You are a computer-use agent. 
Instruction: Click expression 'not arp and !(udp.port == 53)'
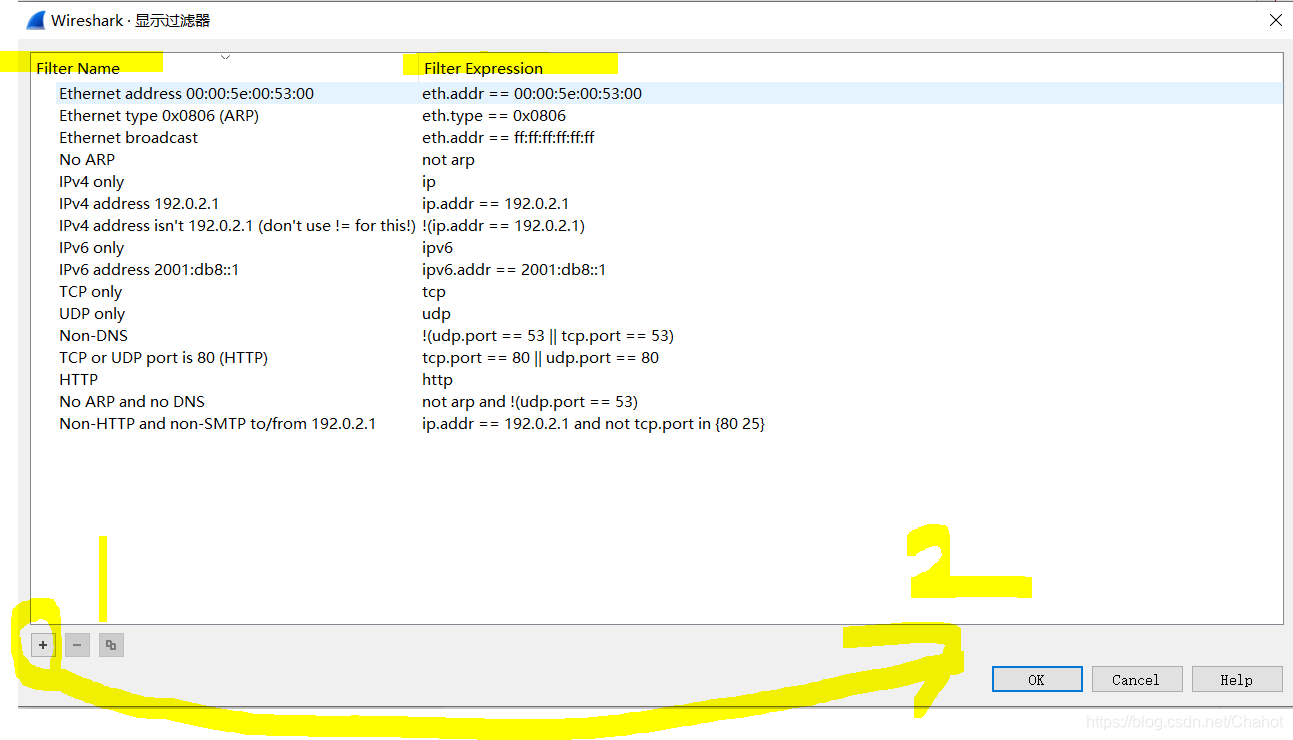point(530,401)
